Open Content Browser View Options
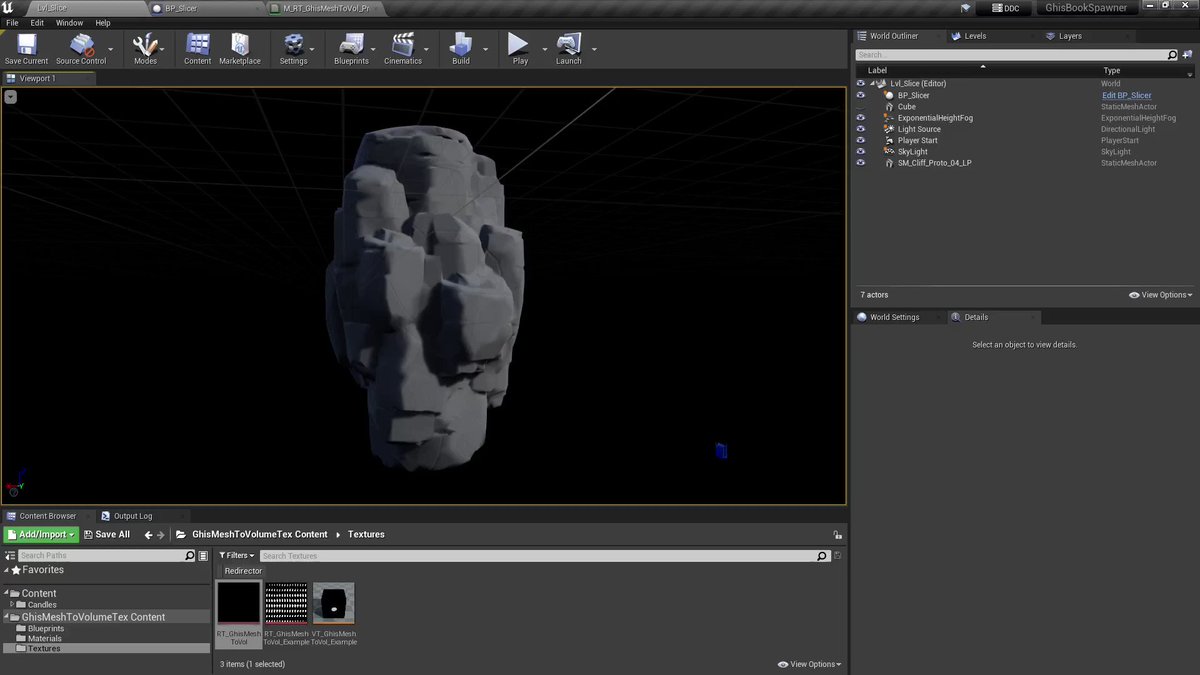 (x=809, y=664)
